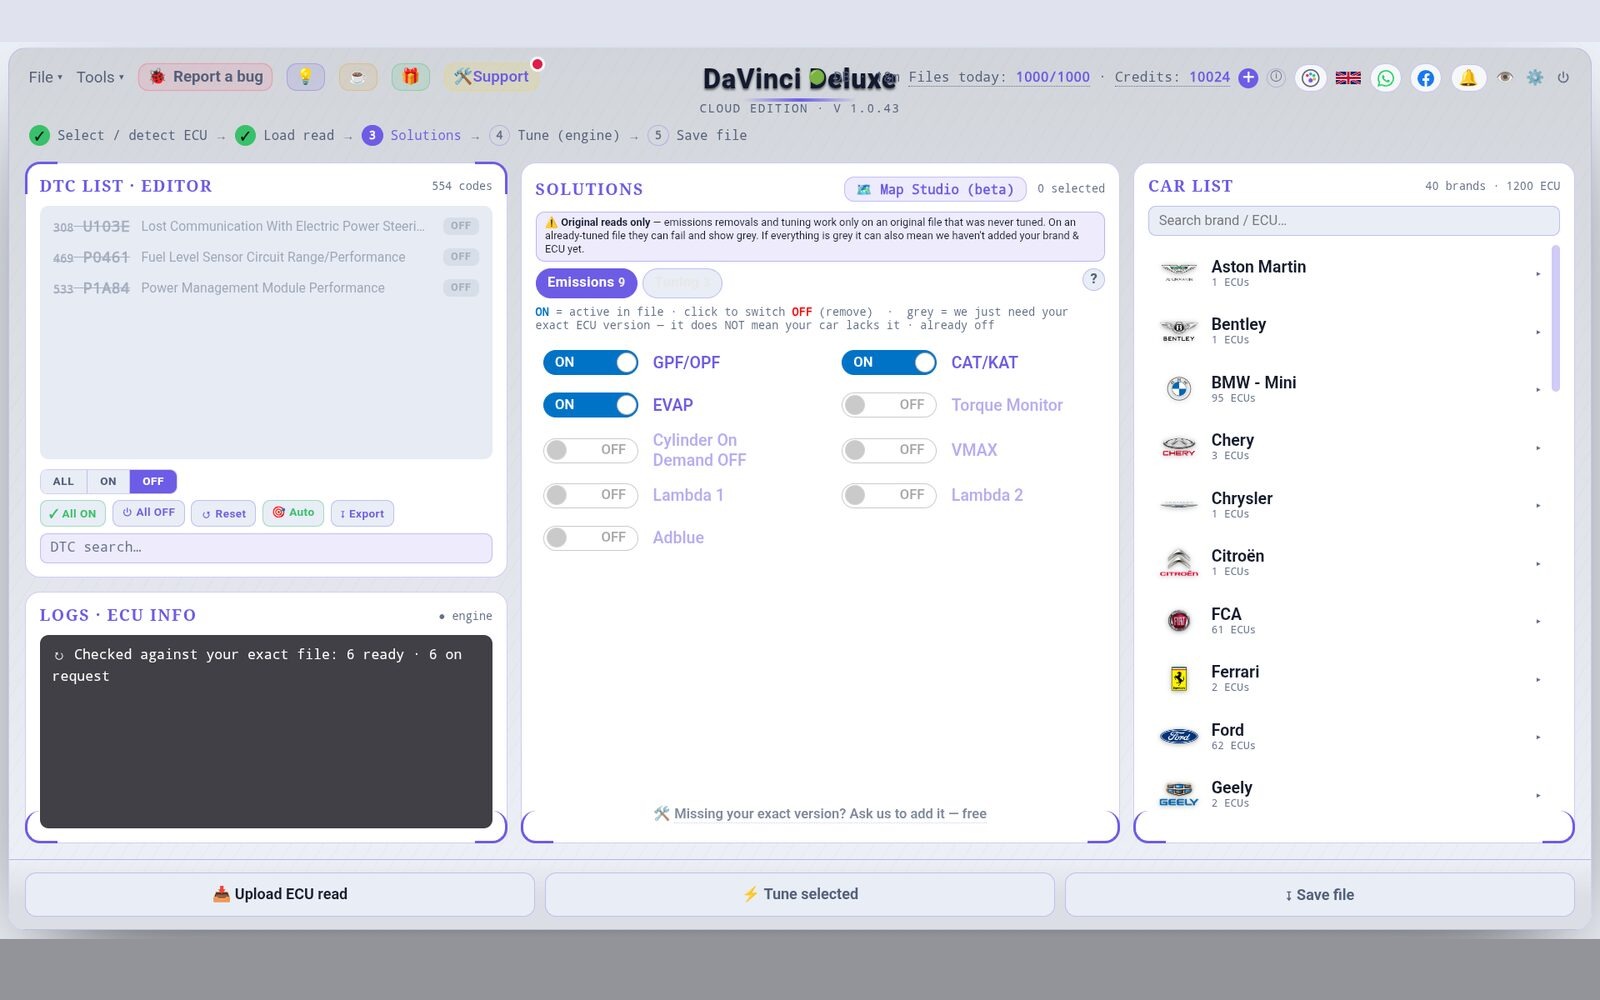Screen dimensions: 1600x1000
Task: Go to step 5 Save file
Action: click(x=698, y=135)
